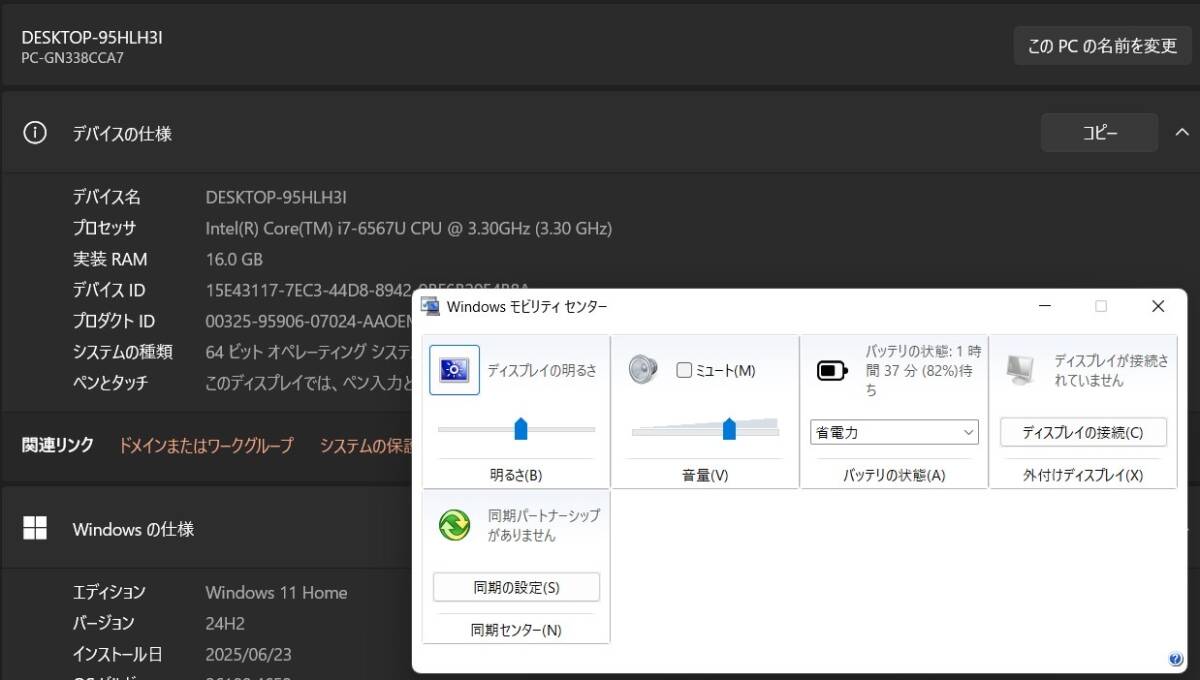
Task: Click ディスプレイの接続(C) button
Action: [x=1083, y=432]
